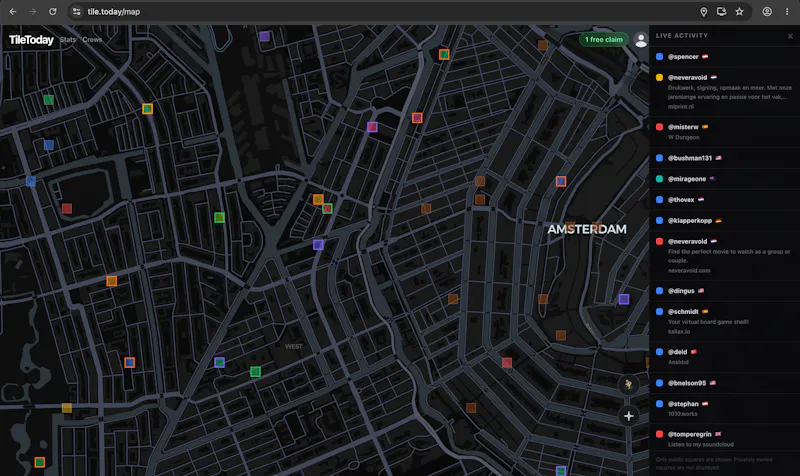This screenshot has width=800, height=476.
Task: Select the @deld activity entry
Action: pos(724,357)
